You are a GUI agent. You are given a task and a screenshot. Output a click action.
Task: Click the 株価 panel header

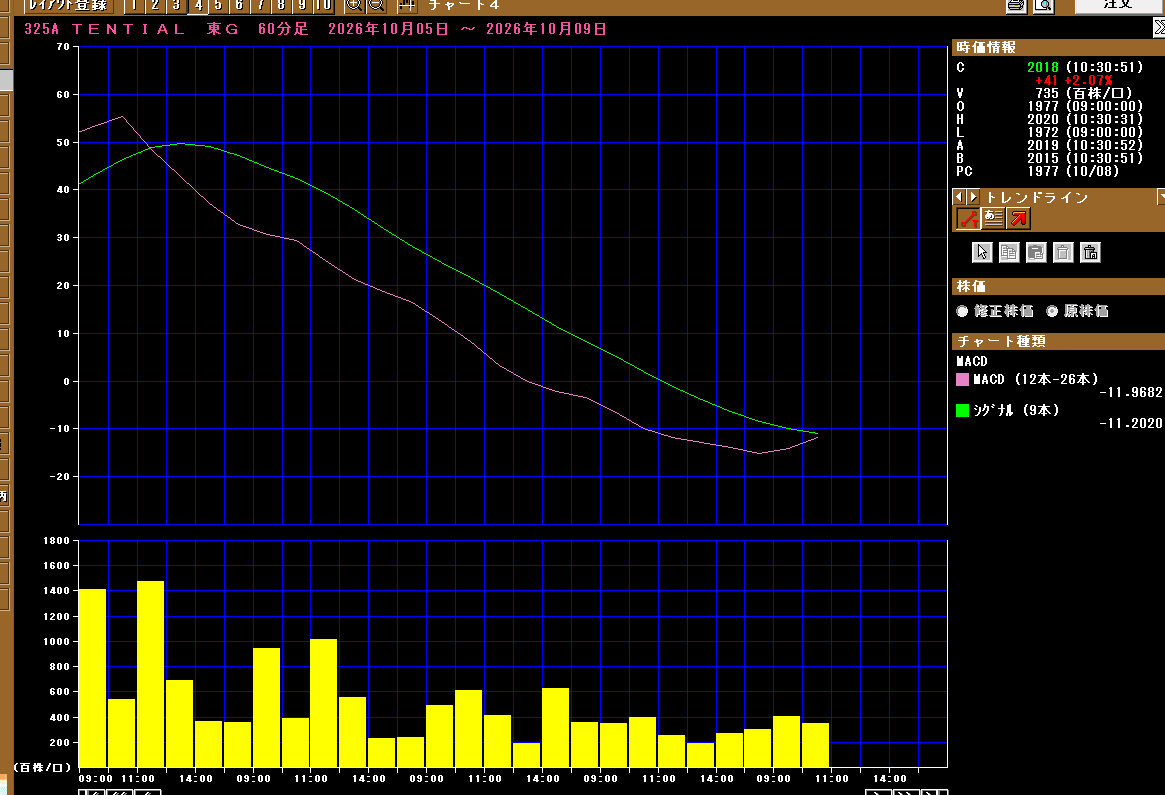click(x=1058, y=286)
